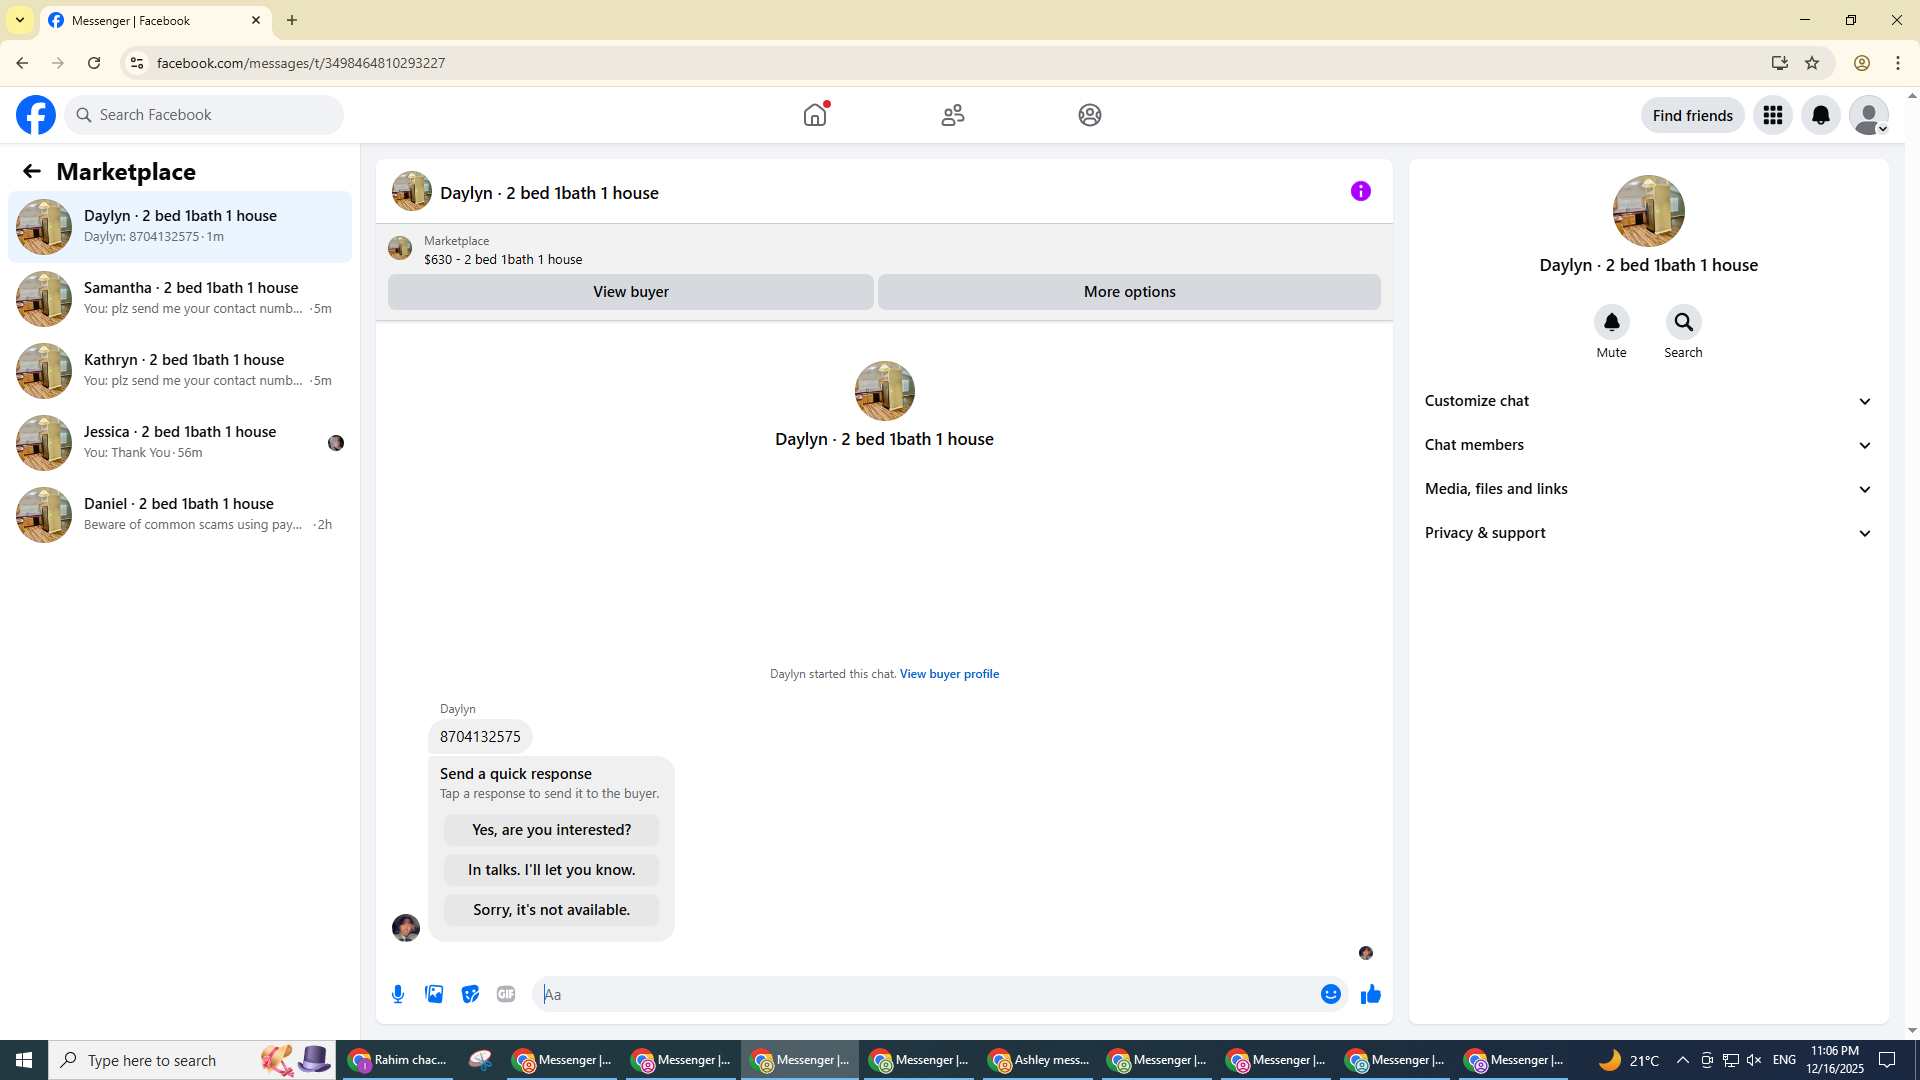Viewport: 1920px width, 1080px height.
Task: Expand Privacy & support section
Action: tap(1648, 533)
